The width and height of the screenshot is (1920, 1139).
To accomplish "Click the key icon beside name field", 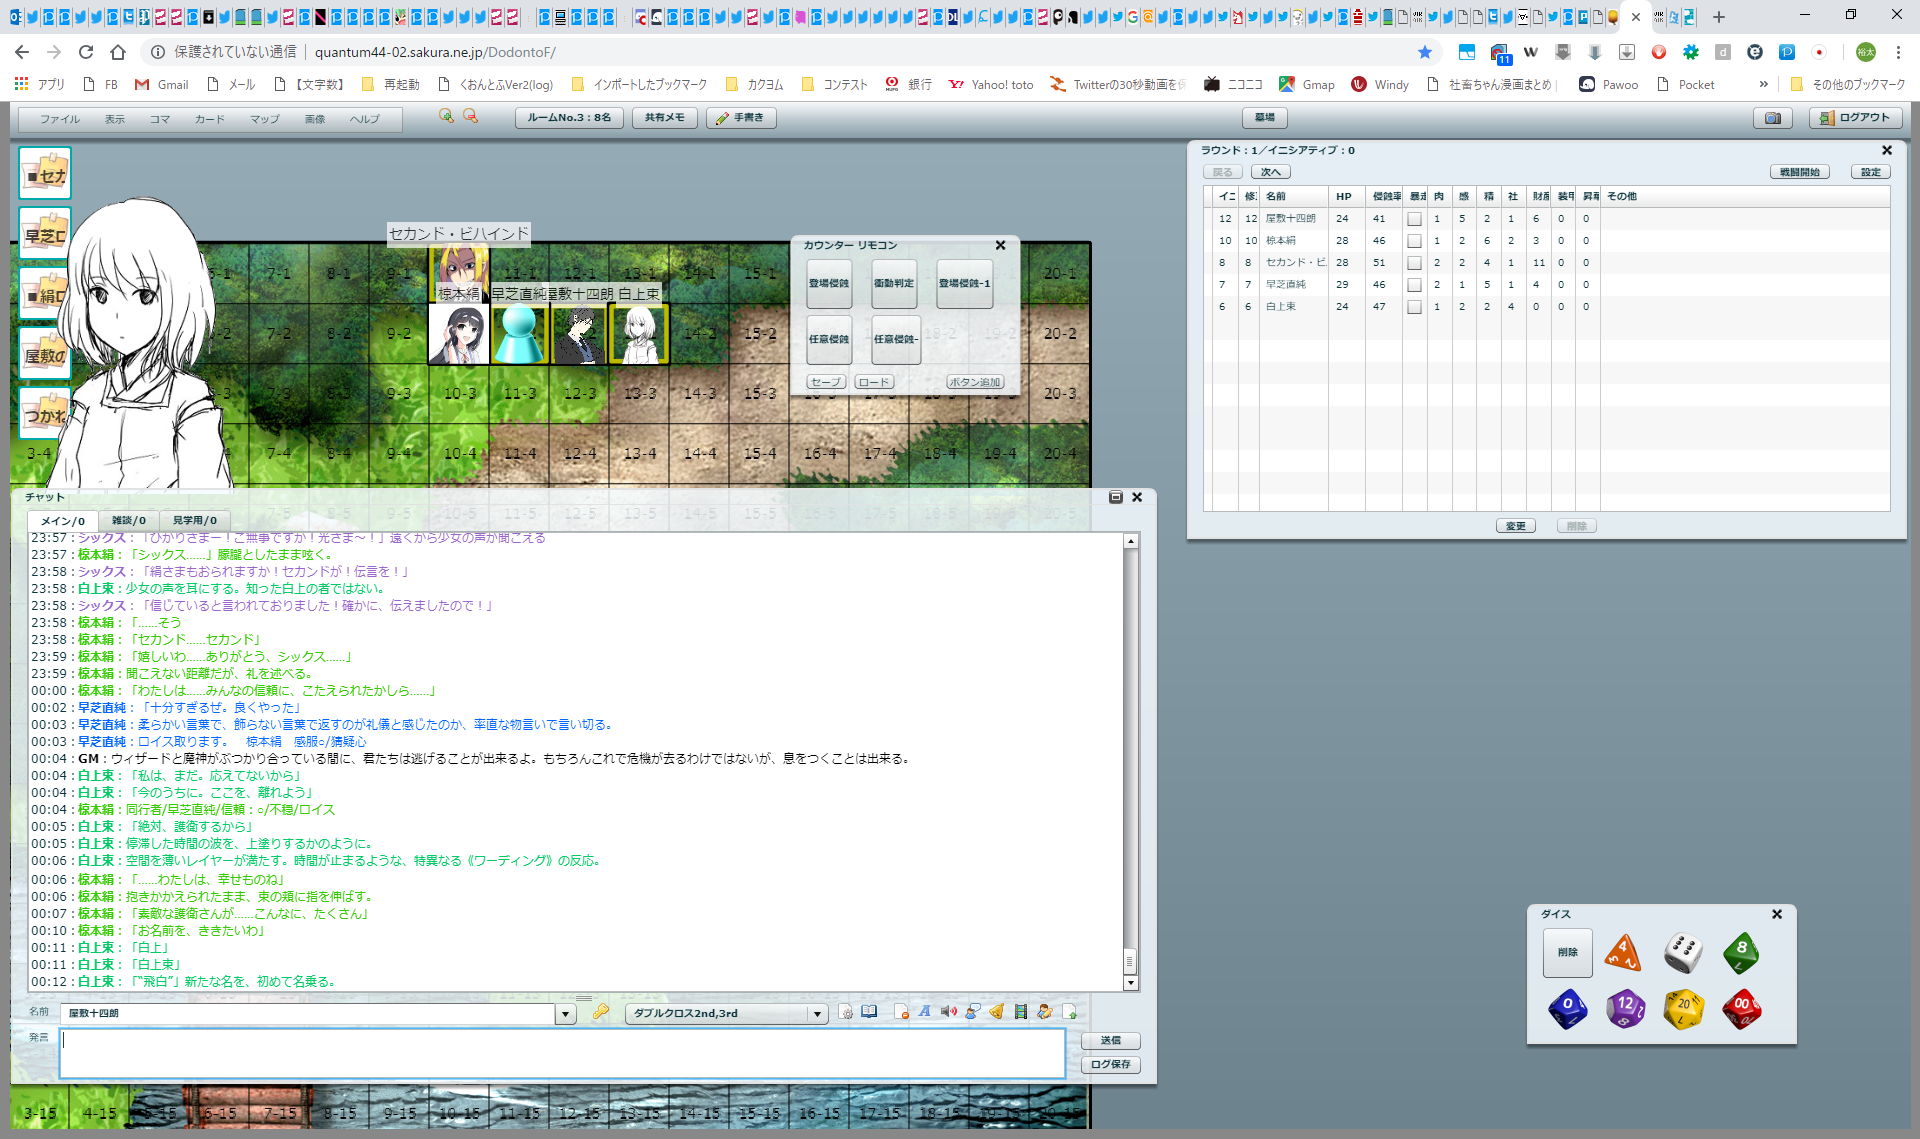I will click(600, 1012).
